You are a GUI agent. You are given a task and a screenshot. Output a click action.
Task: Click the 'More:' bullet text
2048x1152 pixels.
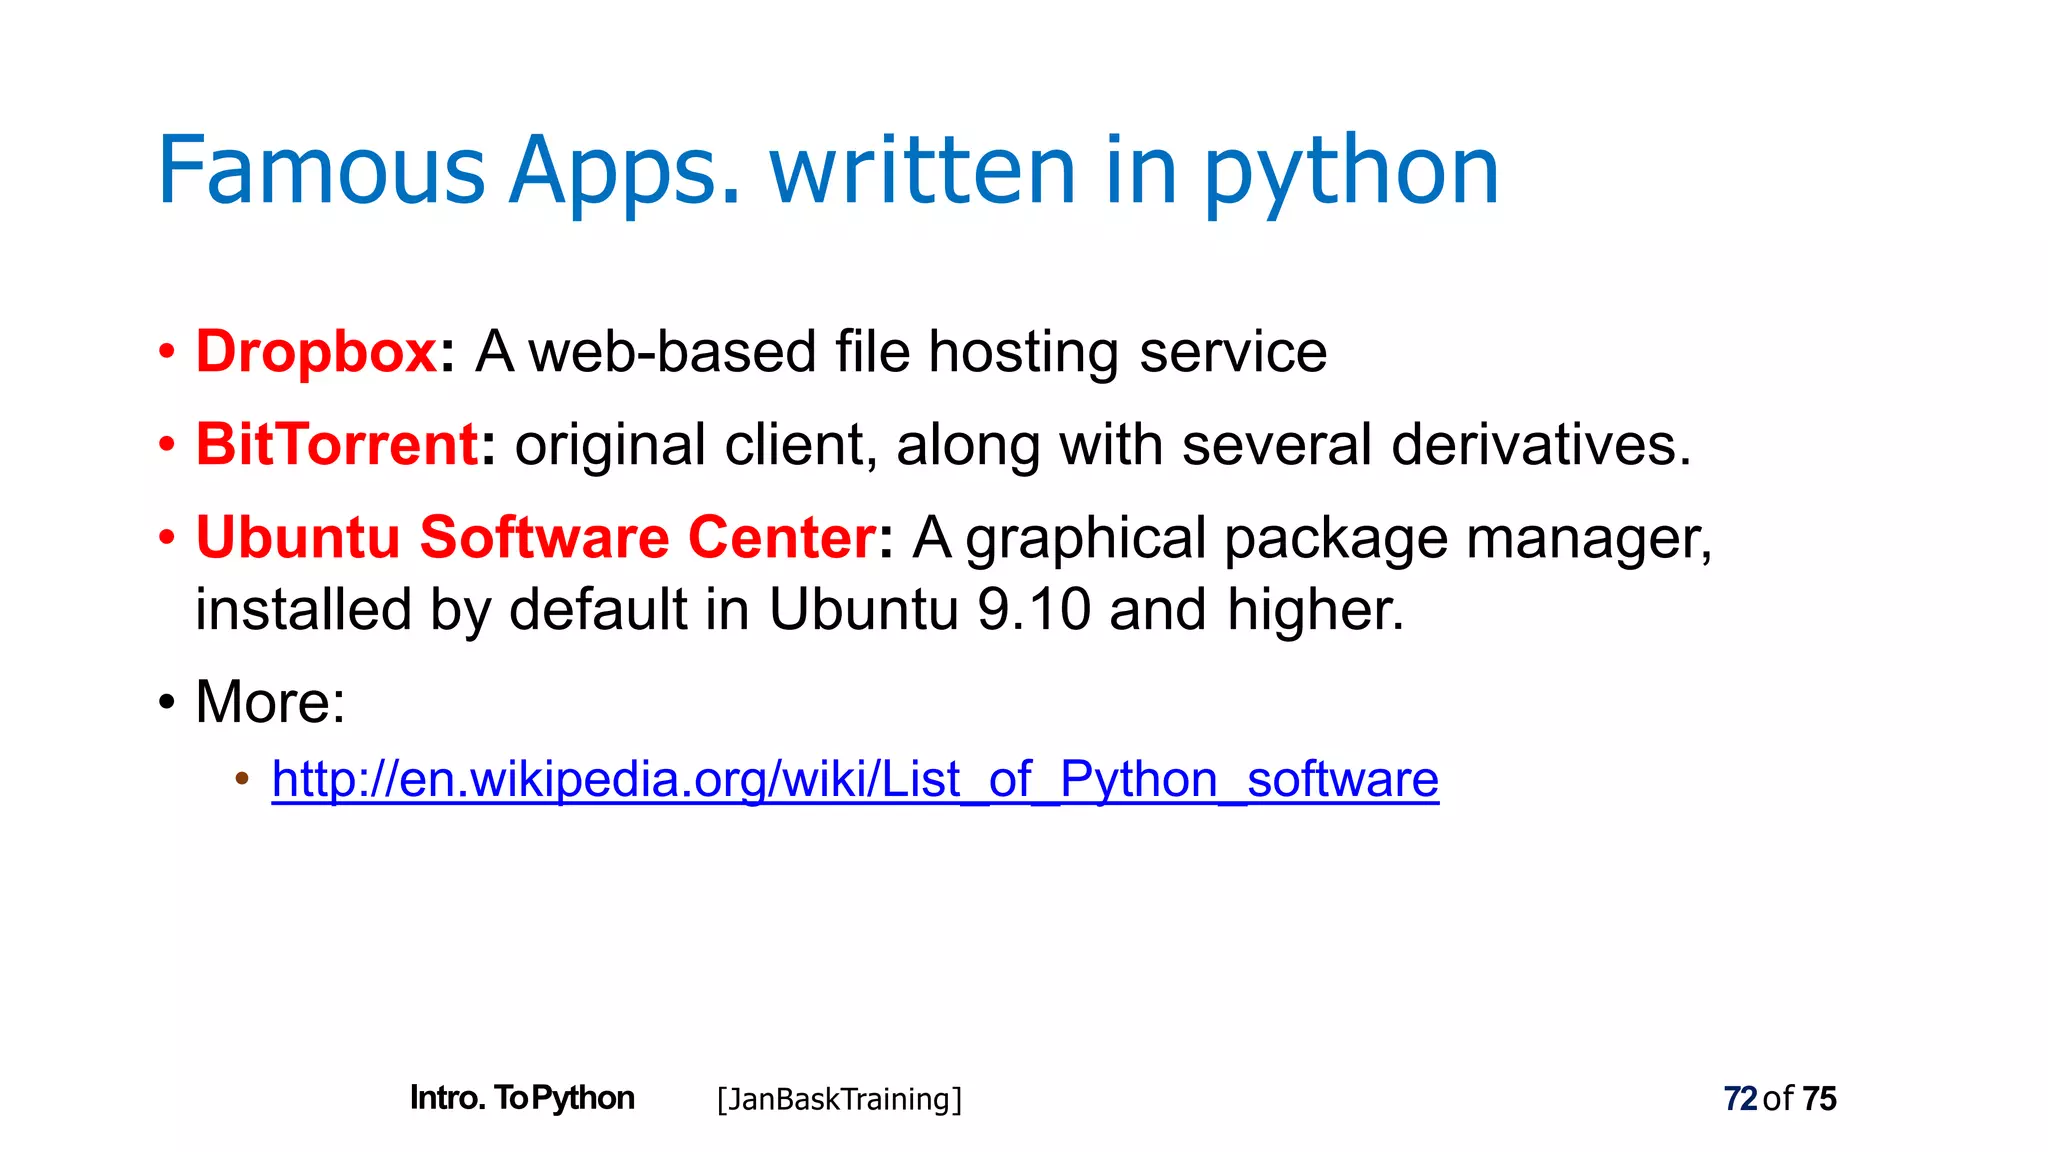(x=270, y=701)
